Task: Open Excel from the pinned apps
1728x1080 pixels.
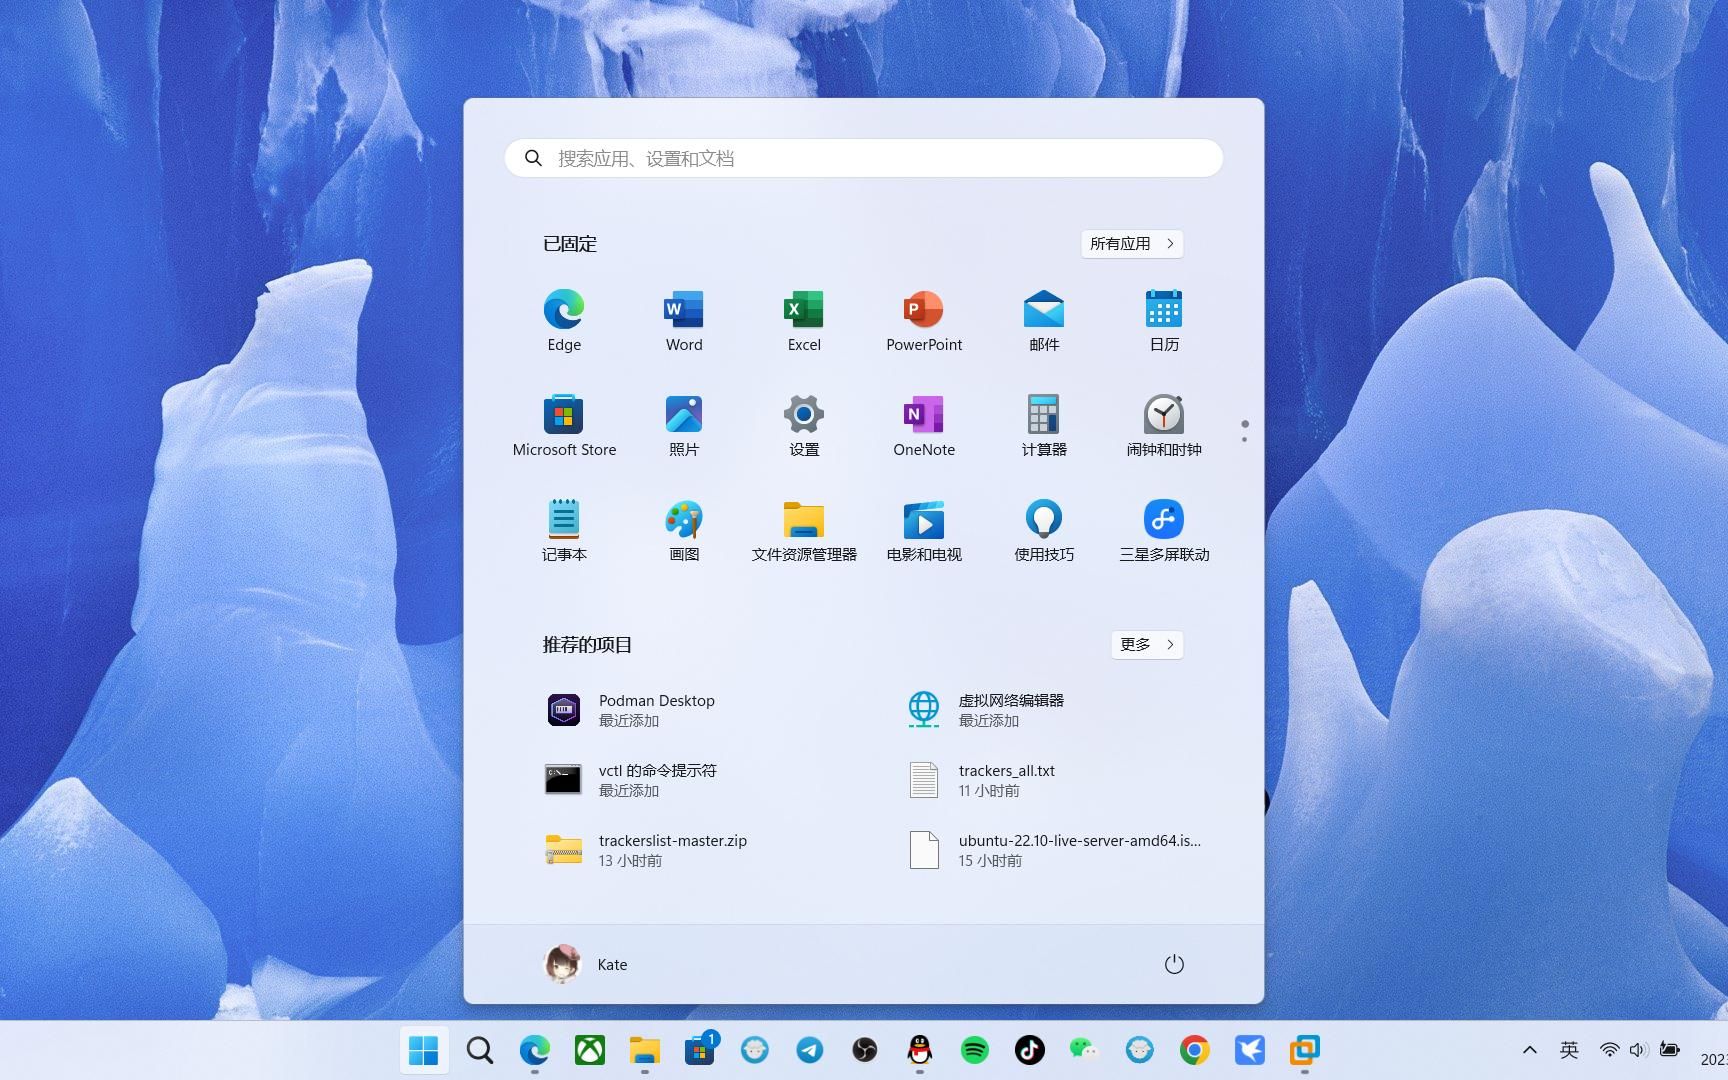Action: (x=804, y=320)
